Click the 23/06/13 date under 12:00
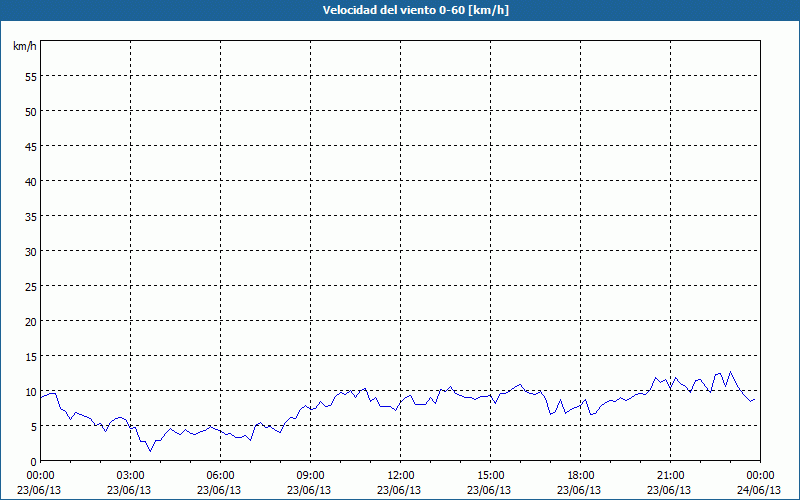This screenshot has height=500, width=800. [400, 490]
